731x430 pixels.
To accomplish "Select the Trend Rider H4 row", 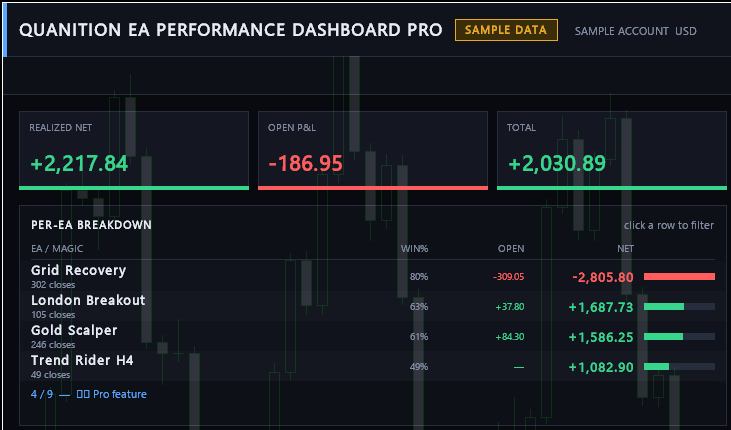I will (x=372, y=366).
